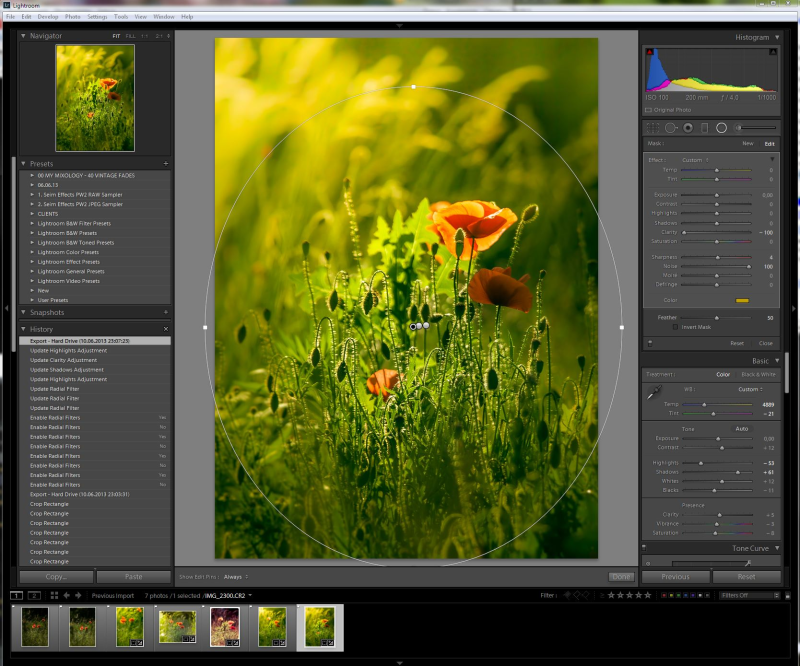Image resolution: width=800 pixels, height=666 pixels.
Task: Choose the Graduated Filter tool
Action: click(x=704, y=128)
